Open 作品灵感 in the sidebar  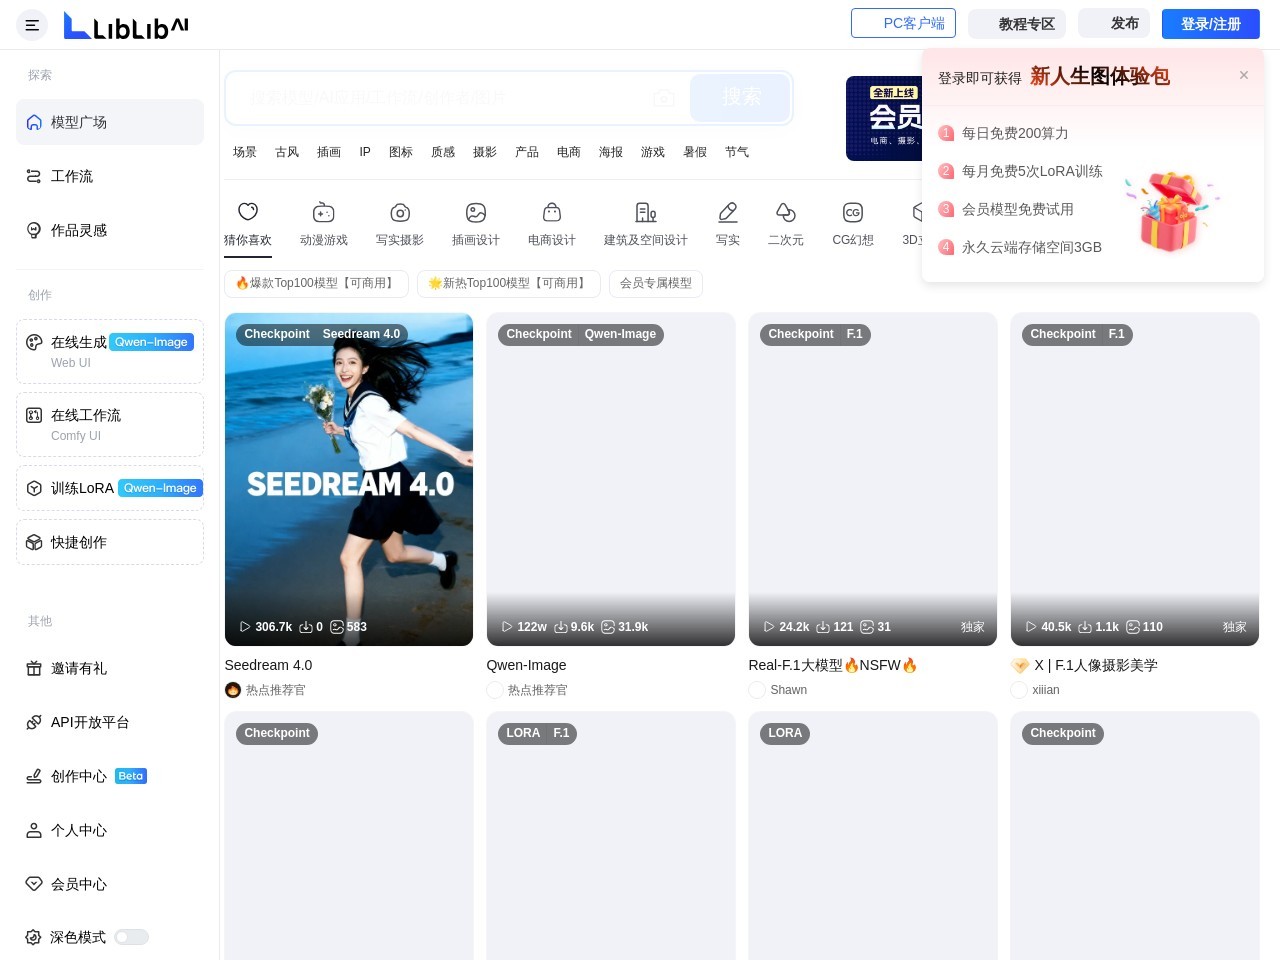pos(78,230)
